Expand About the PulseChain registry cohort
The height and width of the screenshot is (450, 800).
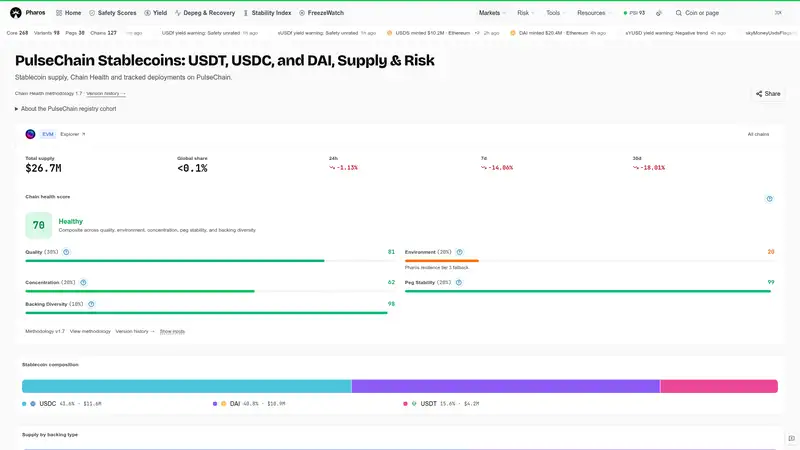(x=66, y=109)
